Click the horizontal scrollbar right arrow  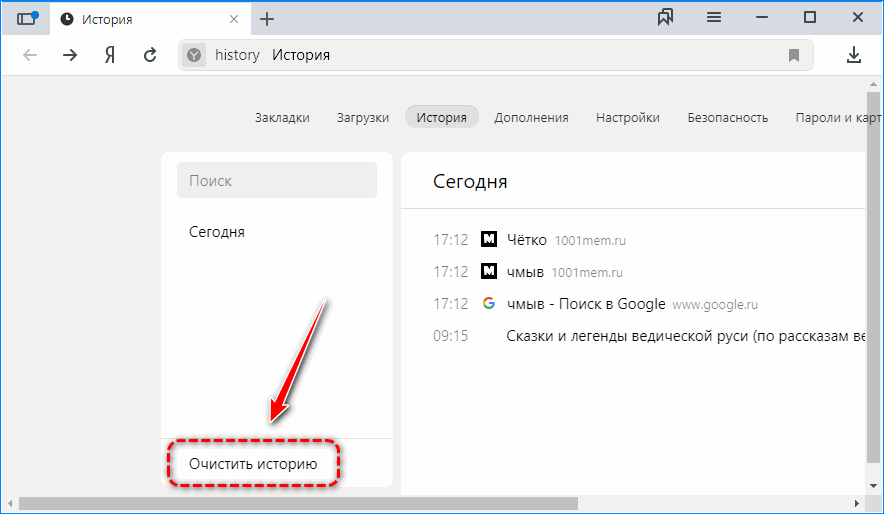point(856,503)
